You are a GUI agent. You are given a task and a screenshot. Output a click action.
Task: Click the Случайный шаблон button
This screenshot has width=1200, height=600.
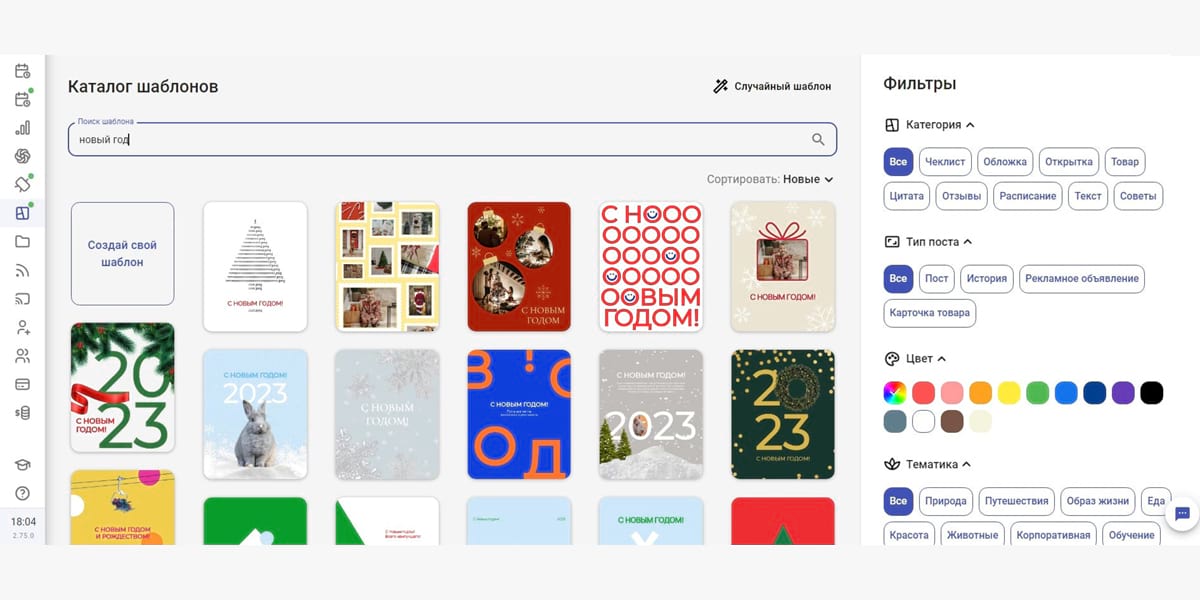click(x=771, y=86)
